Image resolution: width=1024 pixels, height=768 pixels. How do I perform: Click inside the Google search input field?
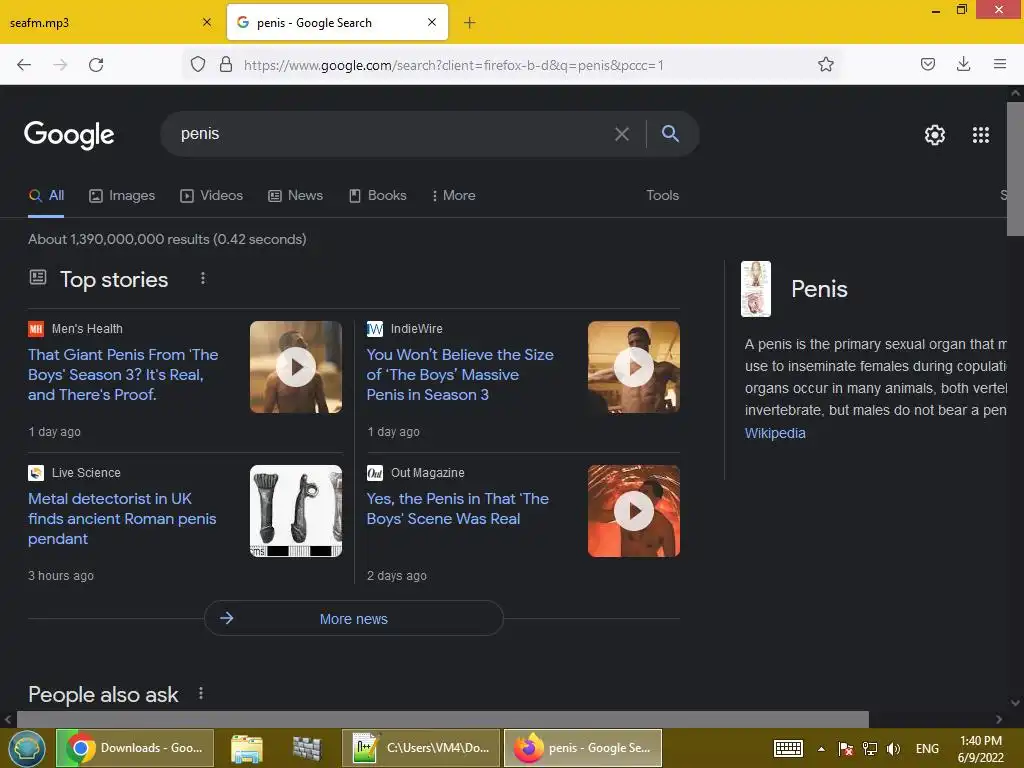pos(392,134)
